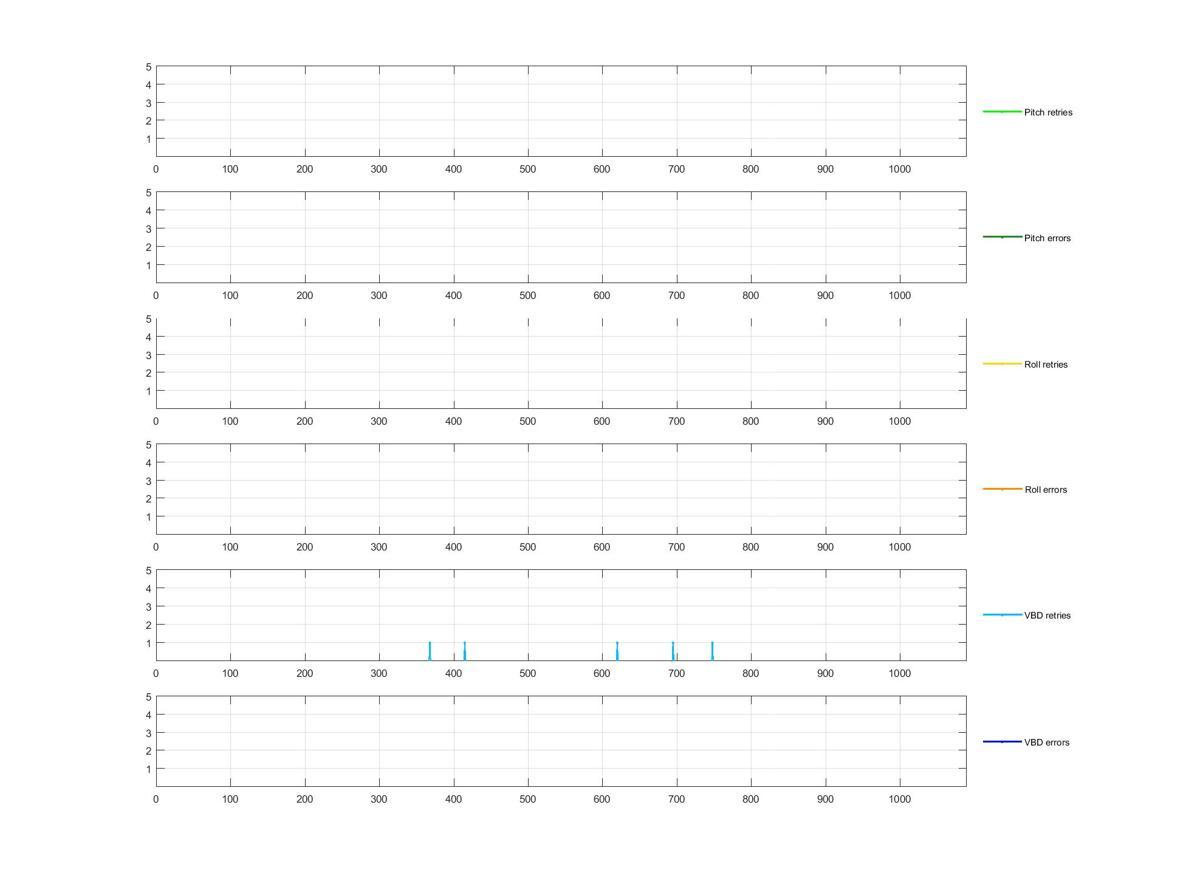This screenshot has height=885, width=1200.
Task: Click the '300' x-axis label under Roll errors plot
Action: 379,548
